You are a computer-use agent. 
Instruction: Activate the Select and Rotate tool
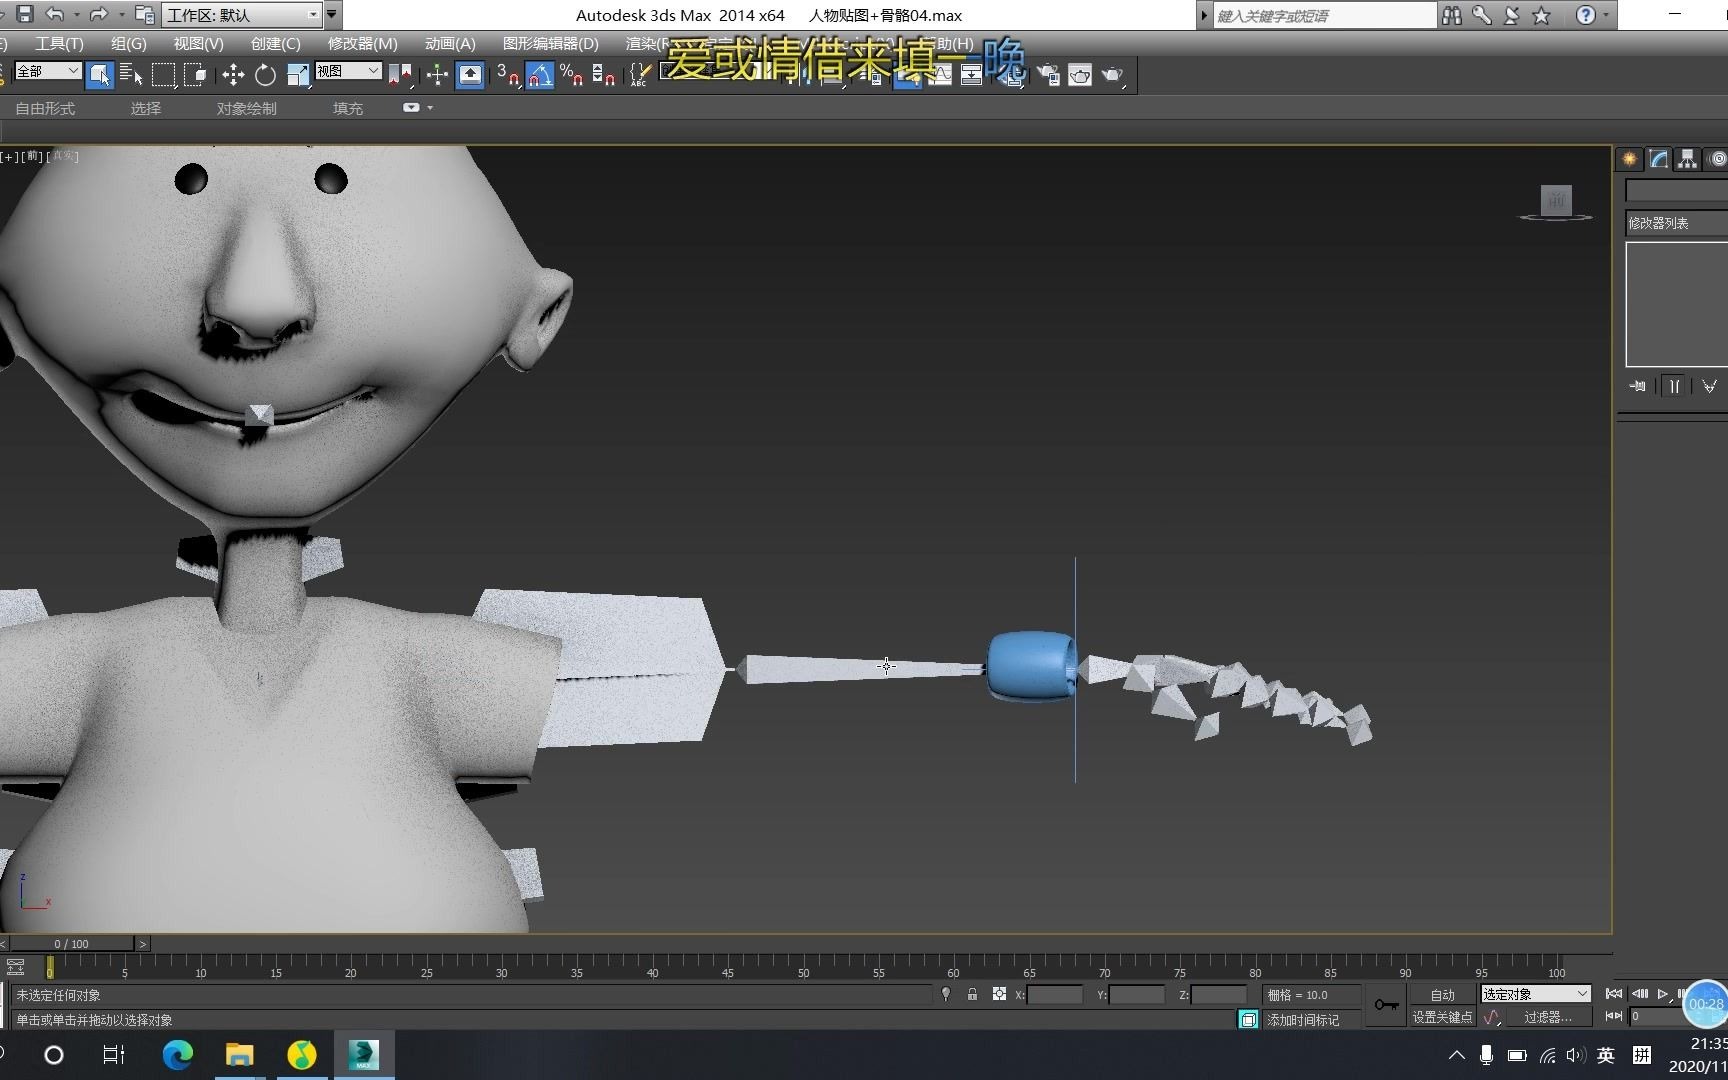[265, 75]
